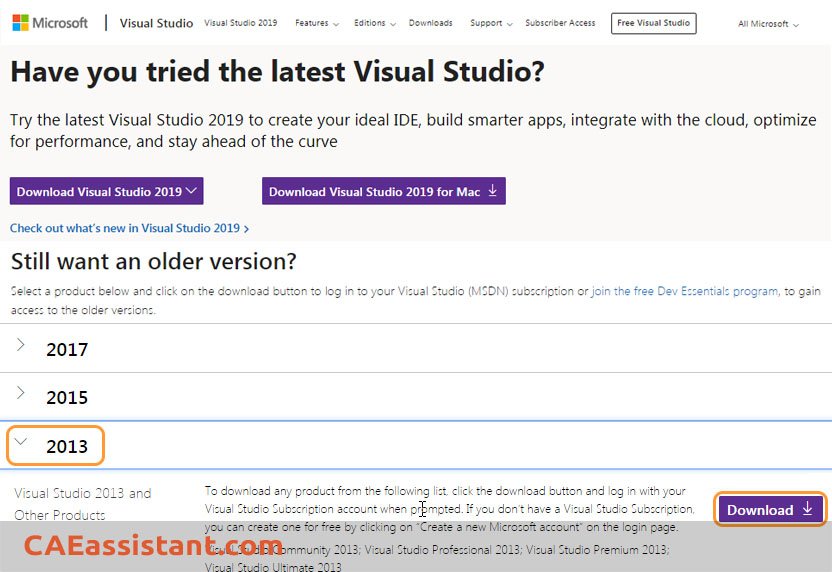Click the download arrow icon on Mac button
832x572 pixels.
(x=492, y=190)
